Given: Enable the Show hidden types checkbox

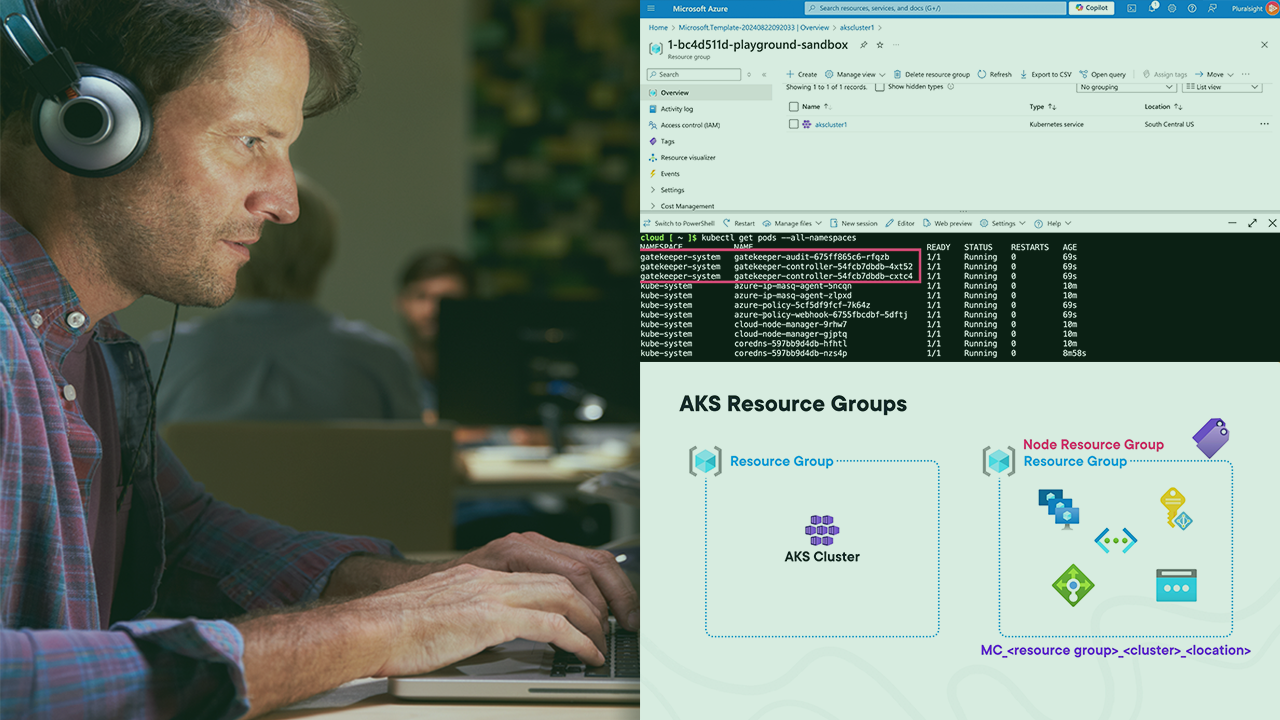Looking at the screenshot, I should (x=880, y=87).
